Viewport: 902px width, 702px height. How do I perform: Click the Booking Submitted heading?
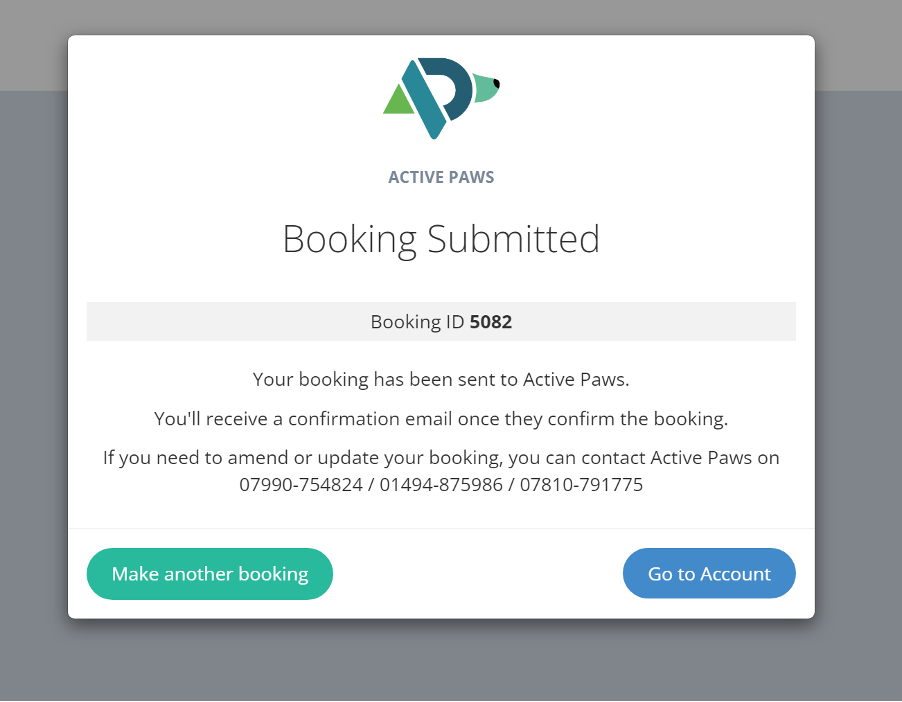441,240
